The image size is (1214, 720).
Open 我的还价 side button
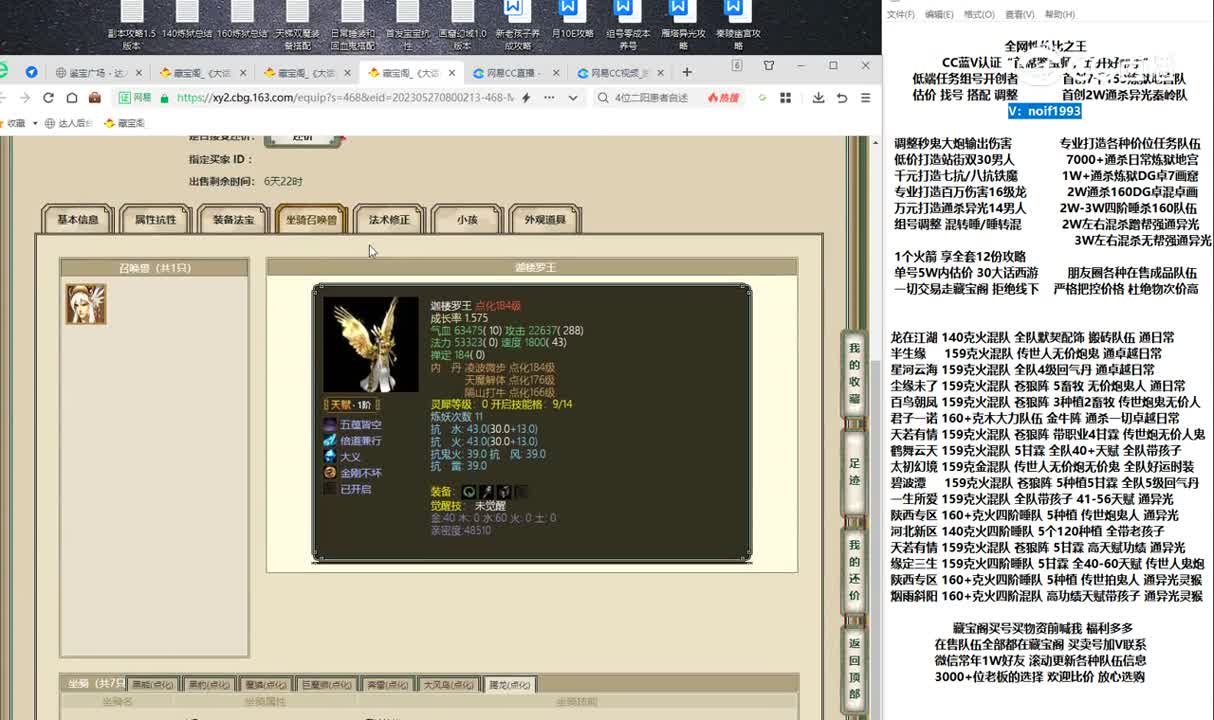[854, 571]
